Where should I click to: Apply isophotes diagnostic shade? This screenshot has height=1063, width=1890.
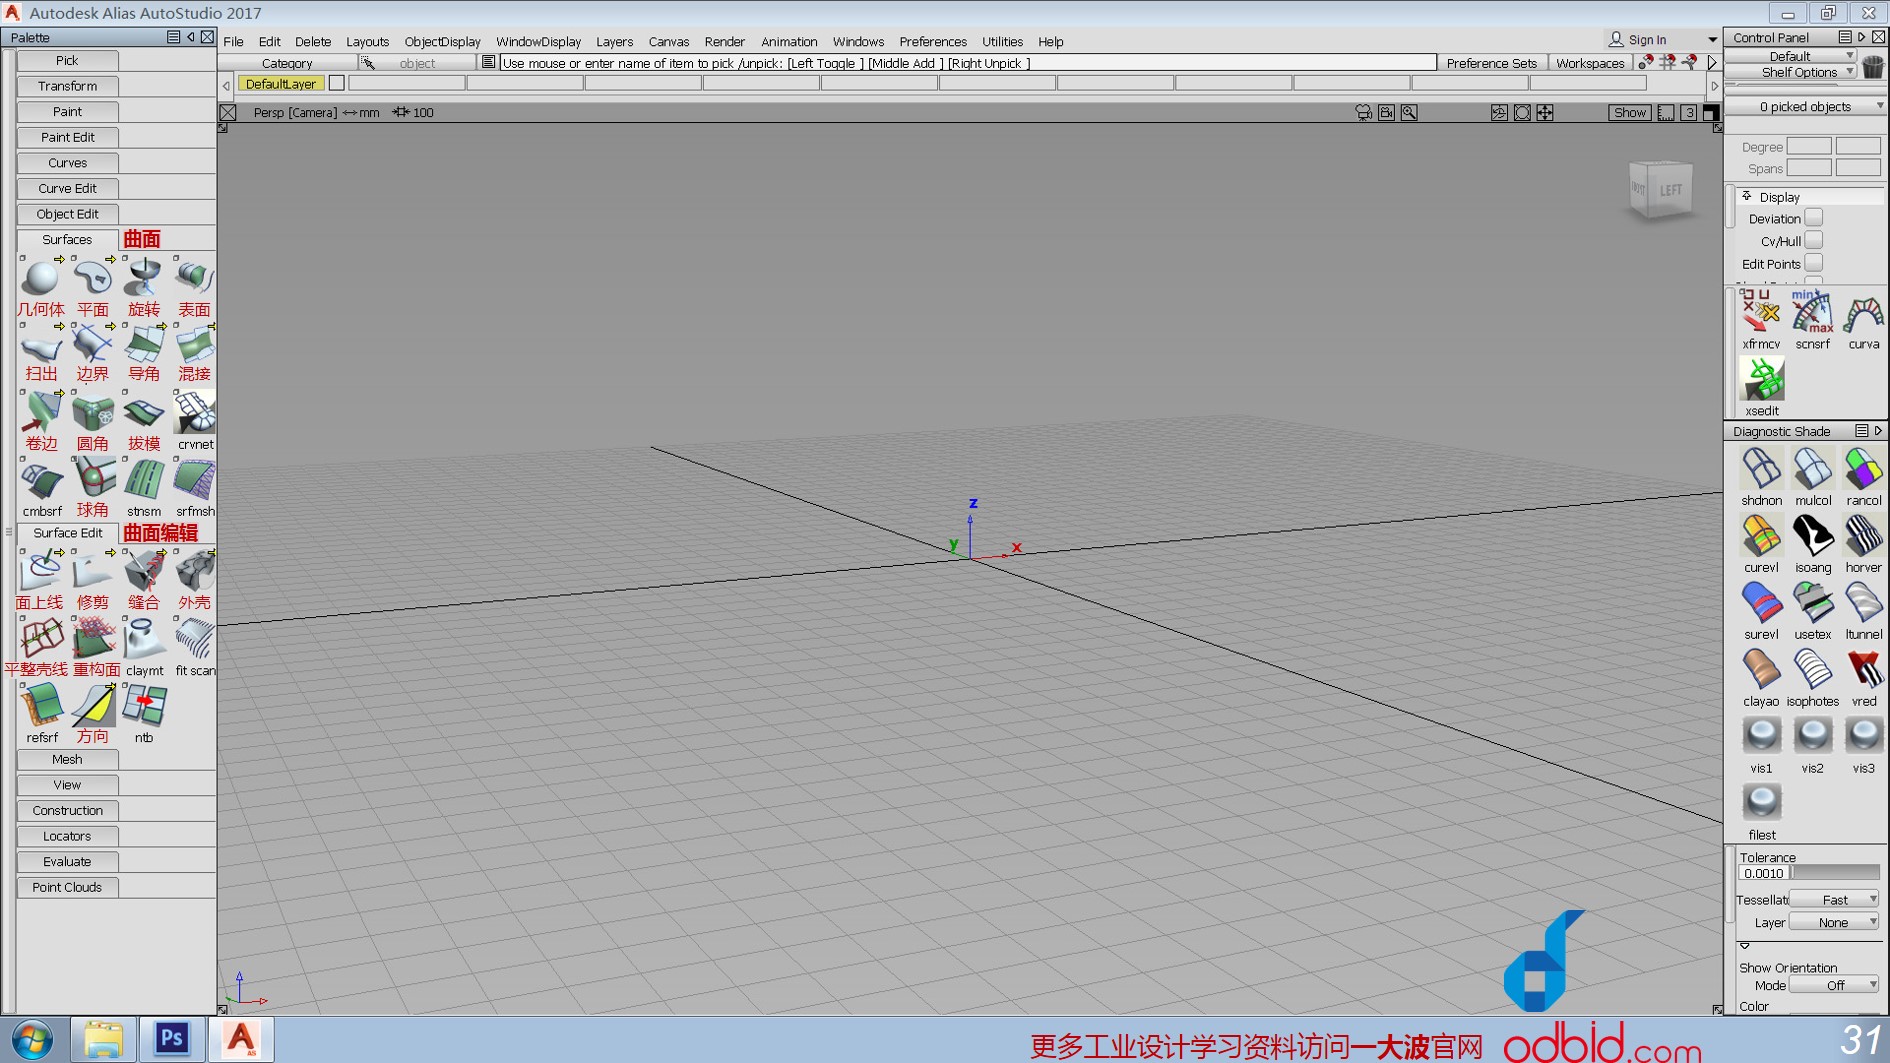pyautogui.click(x=1812, y=670)
